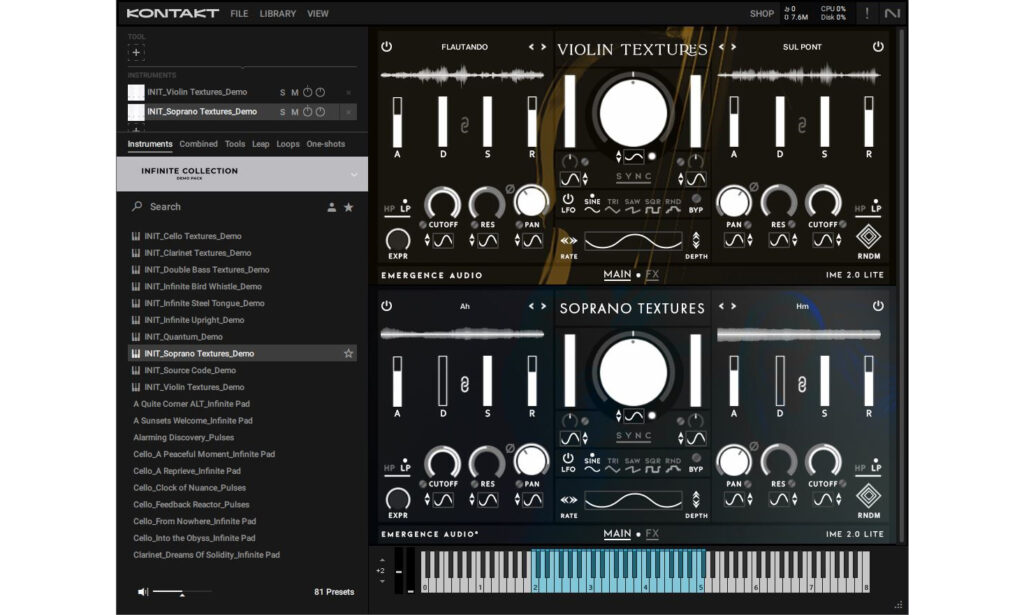The width and height of the screenshot is (1024, 615).
Task: Favorite the INIT_Soprano Textures_Demo preset star
Action: 349,354
